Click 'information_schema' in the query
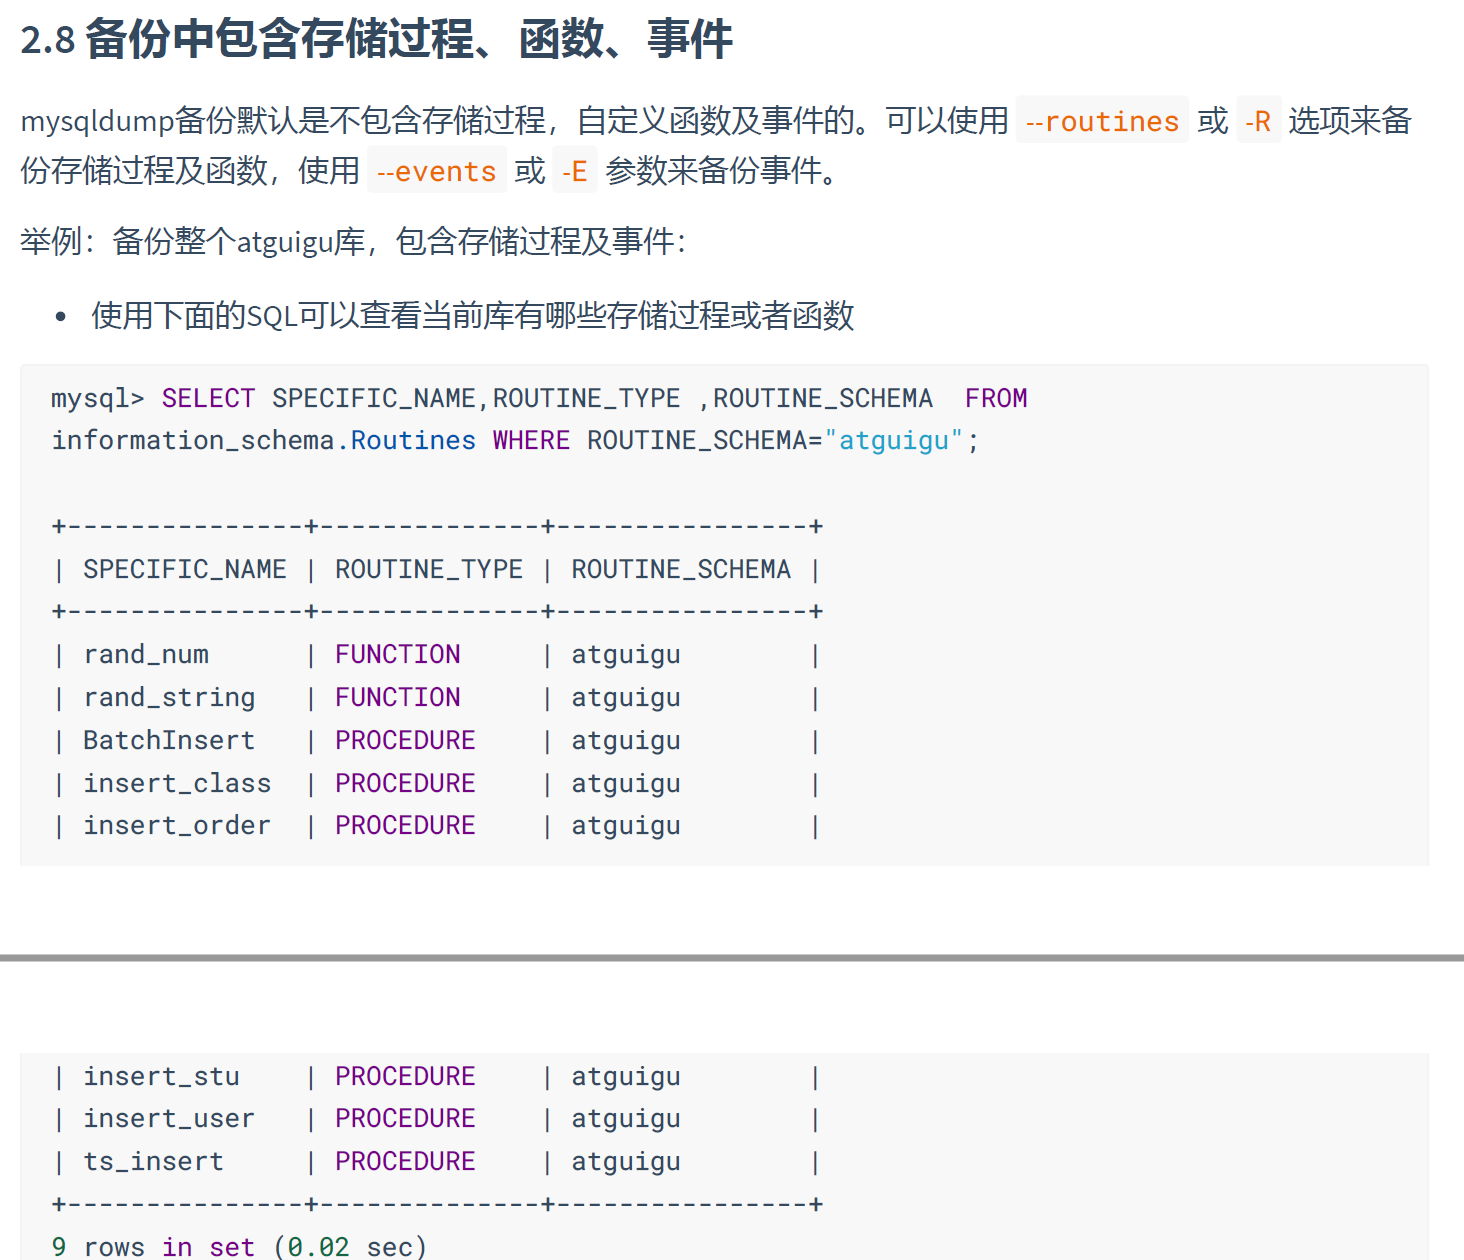This screenshot has width=1464, height=1260. (193, 440)
